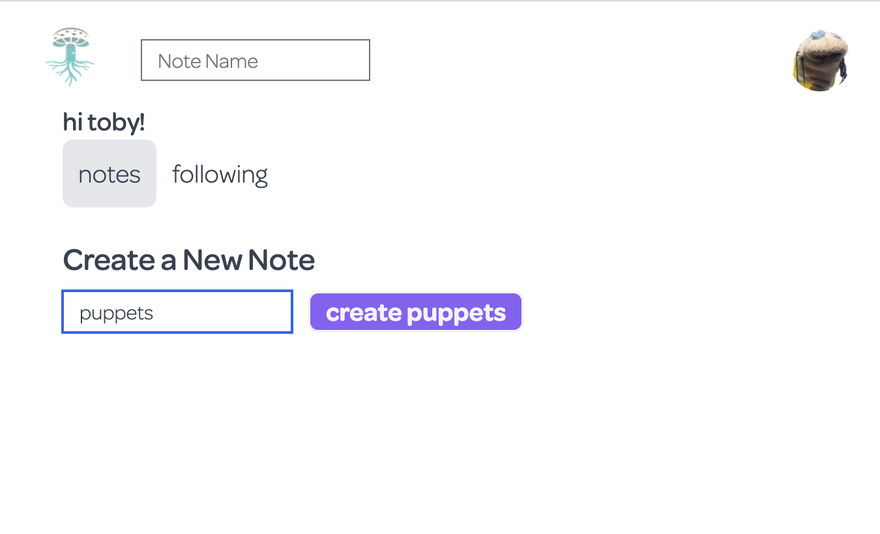Select the highlighted notes tab
Screen dimensions: 880x534
tap(109, 174)
